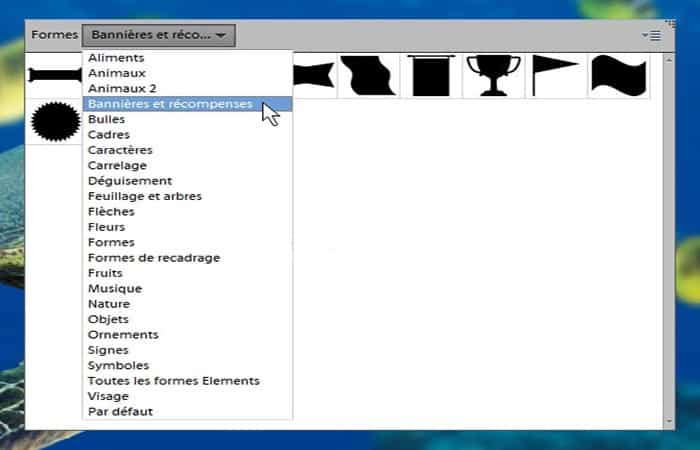Select the Bulles category

point(188,119)
